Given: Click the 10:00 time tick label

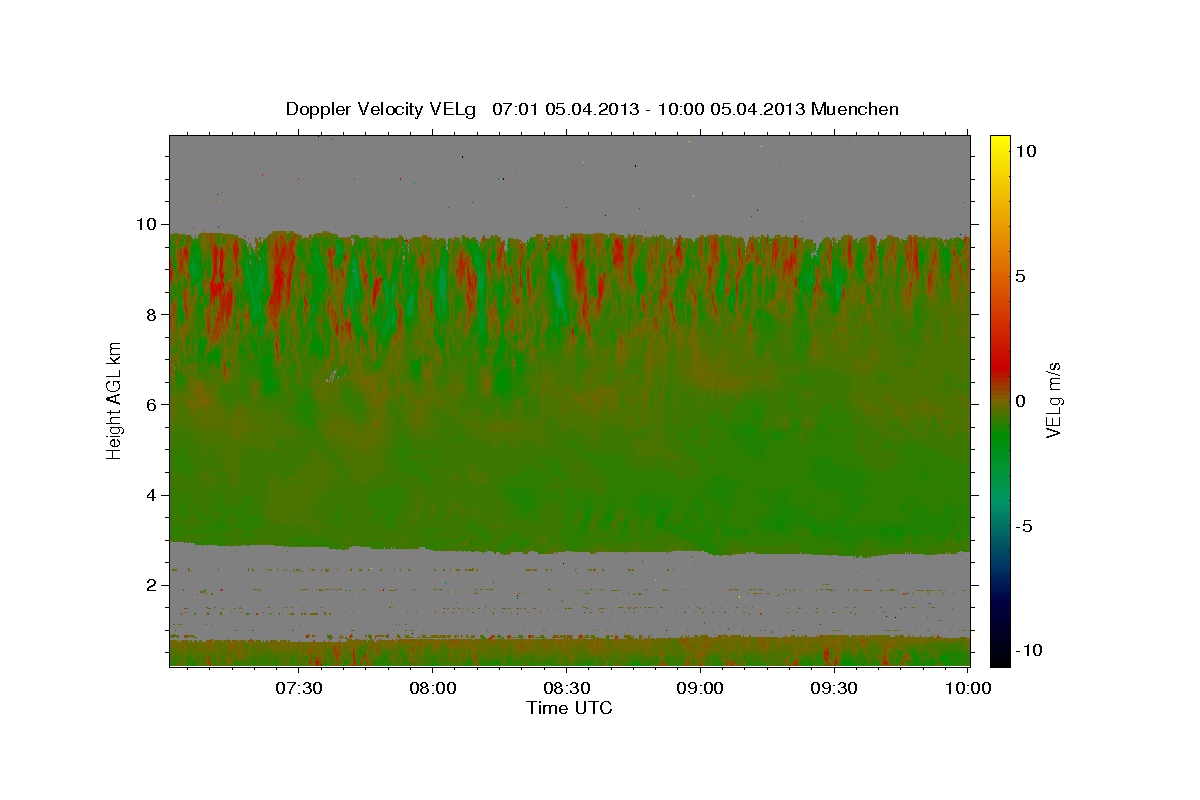Looking at the screenshot, I should (968, 688).
